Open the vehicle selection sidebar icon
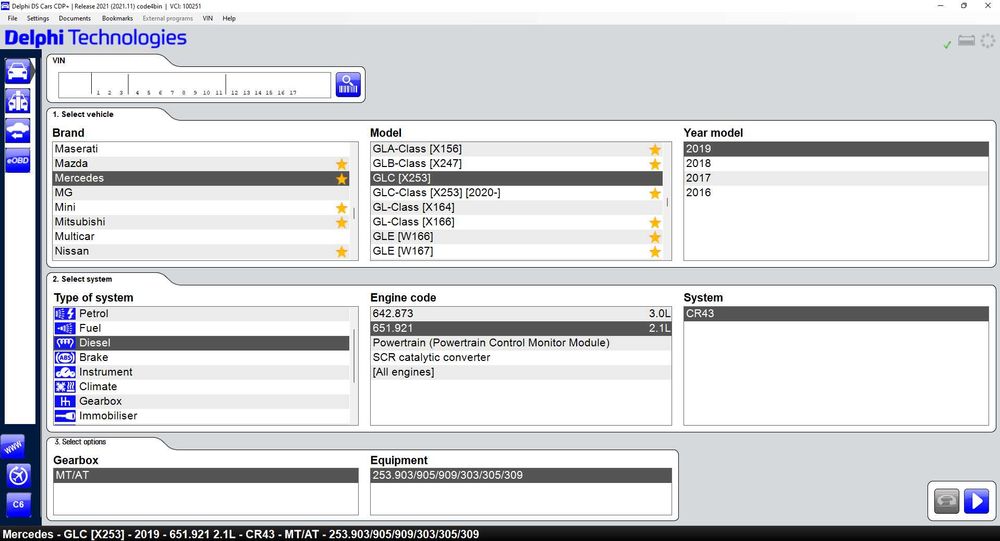 (18, 71)
